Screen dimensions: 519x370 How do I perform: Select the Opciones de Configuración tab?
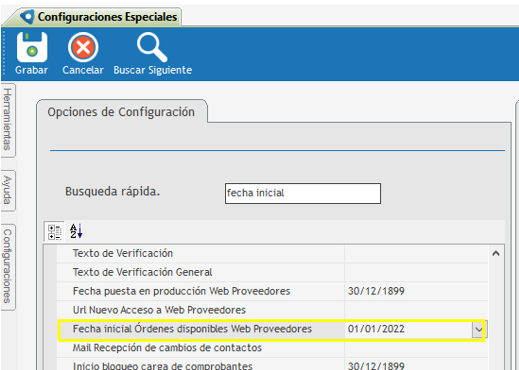tap(121, 112)
